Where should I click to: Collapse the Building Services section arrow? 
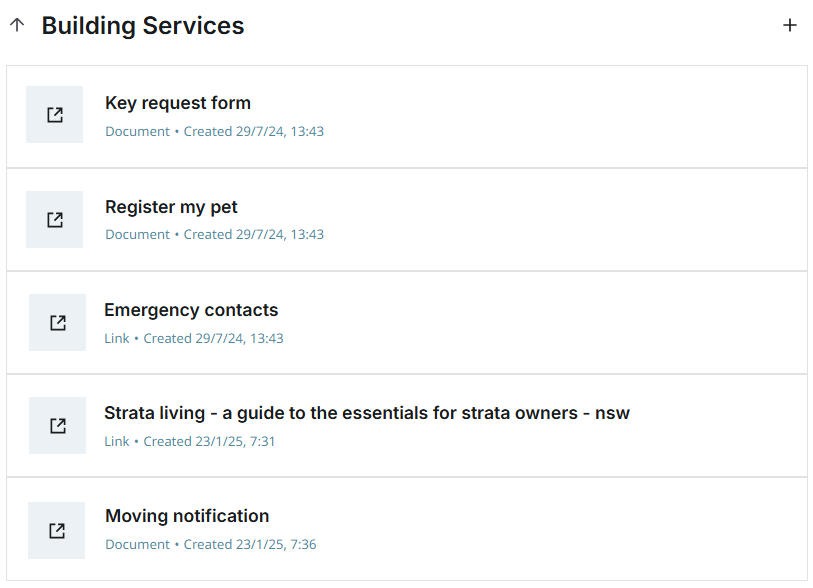pos(17,26)
